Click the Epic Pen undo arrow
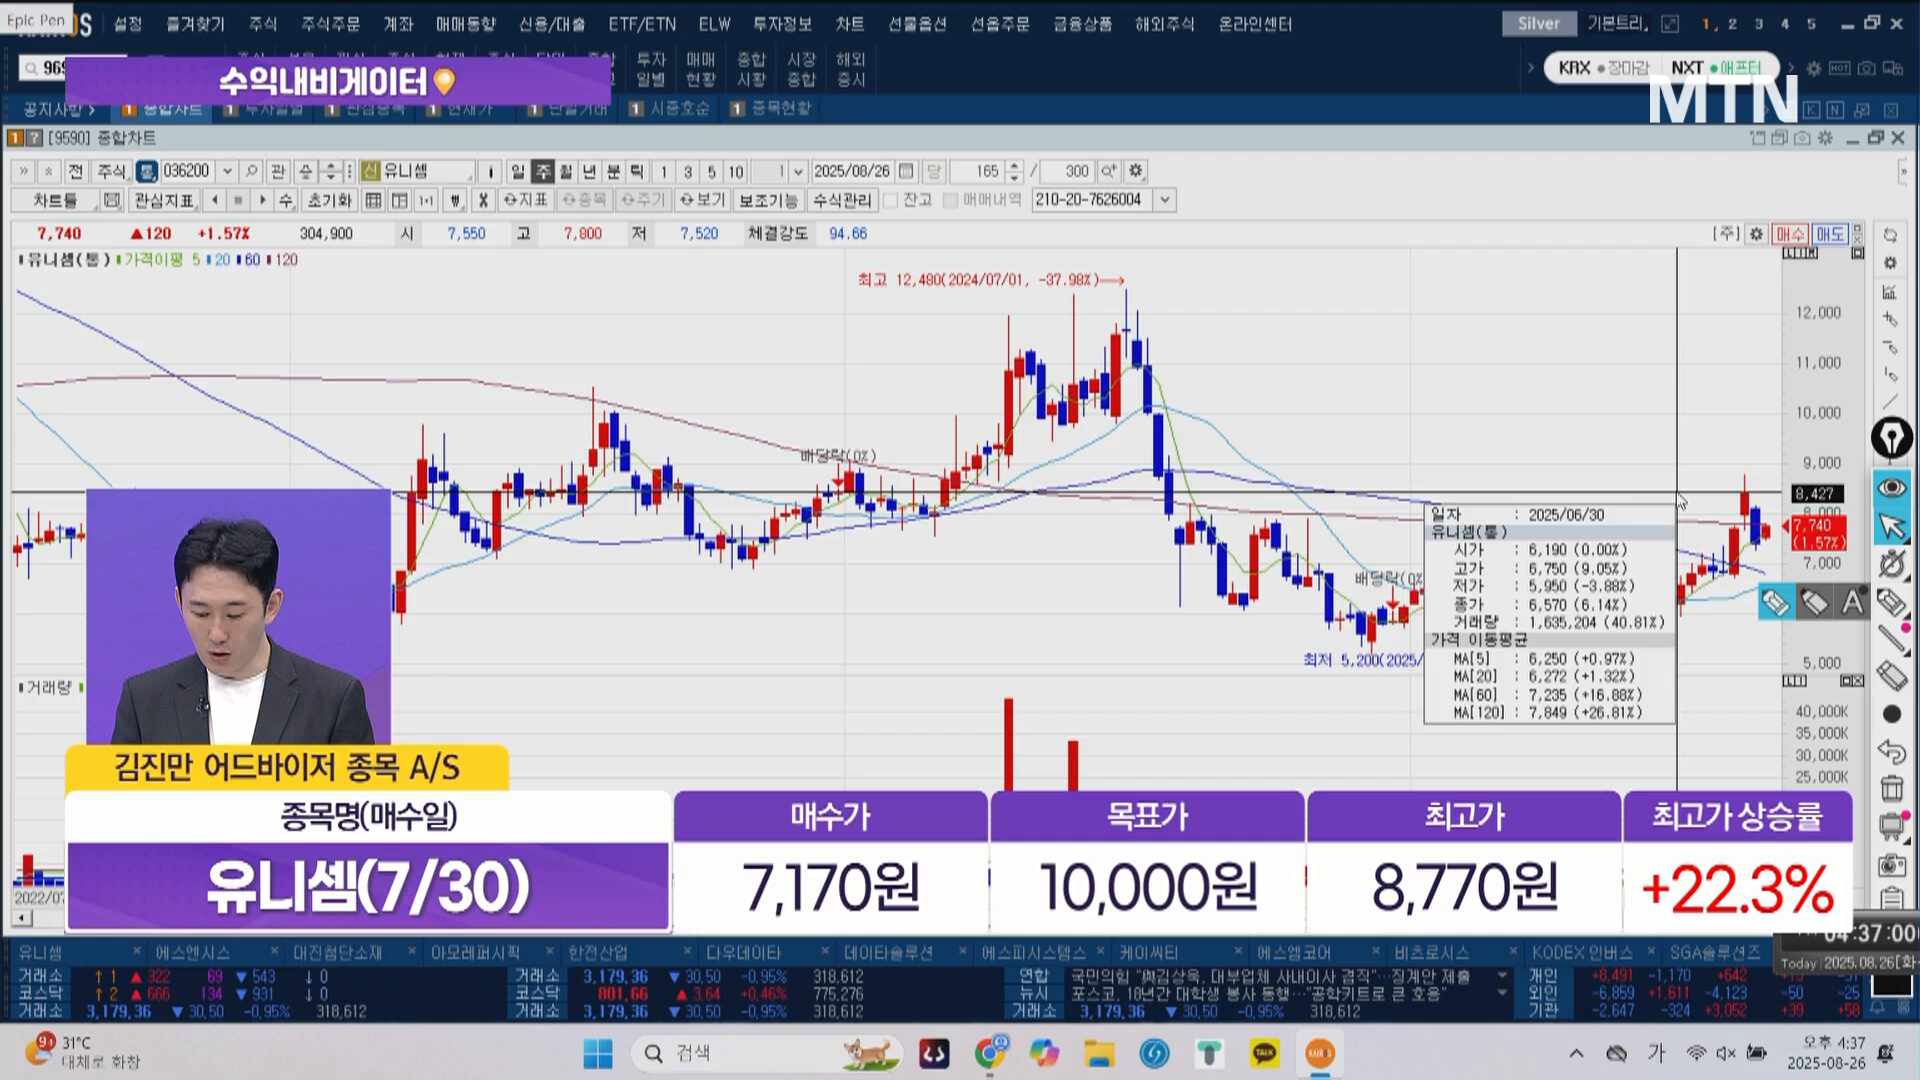The width and height of the screenshot is (1920, 1080). click(x=1891, y=751)
